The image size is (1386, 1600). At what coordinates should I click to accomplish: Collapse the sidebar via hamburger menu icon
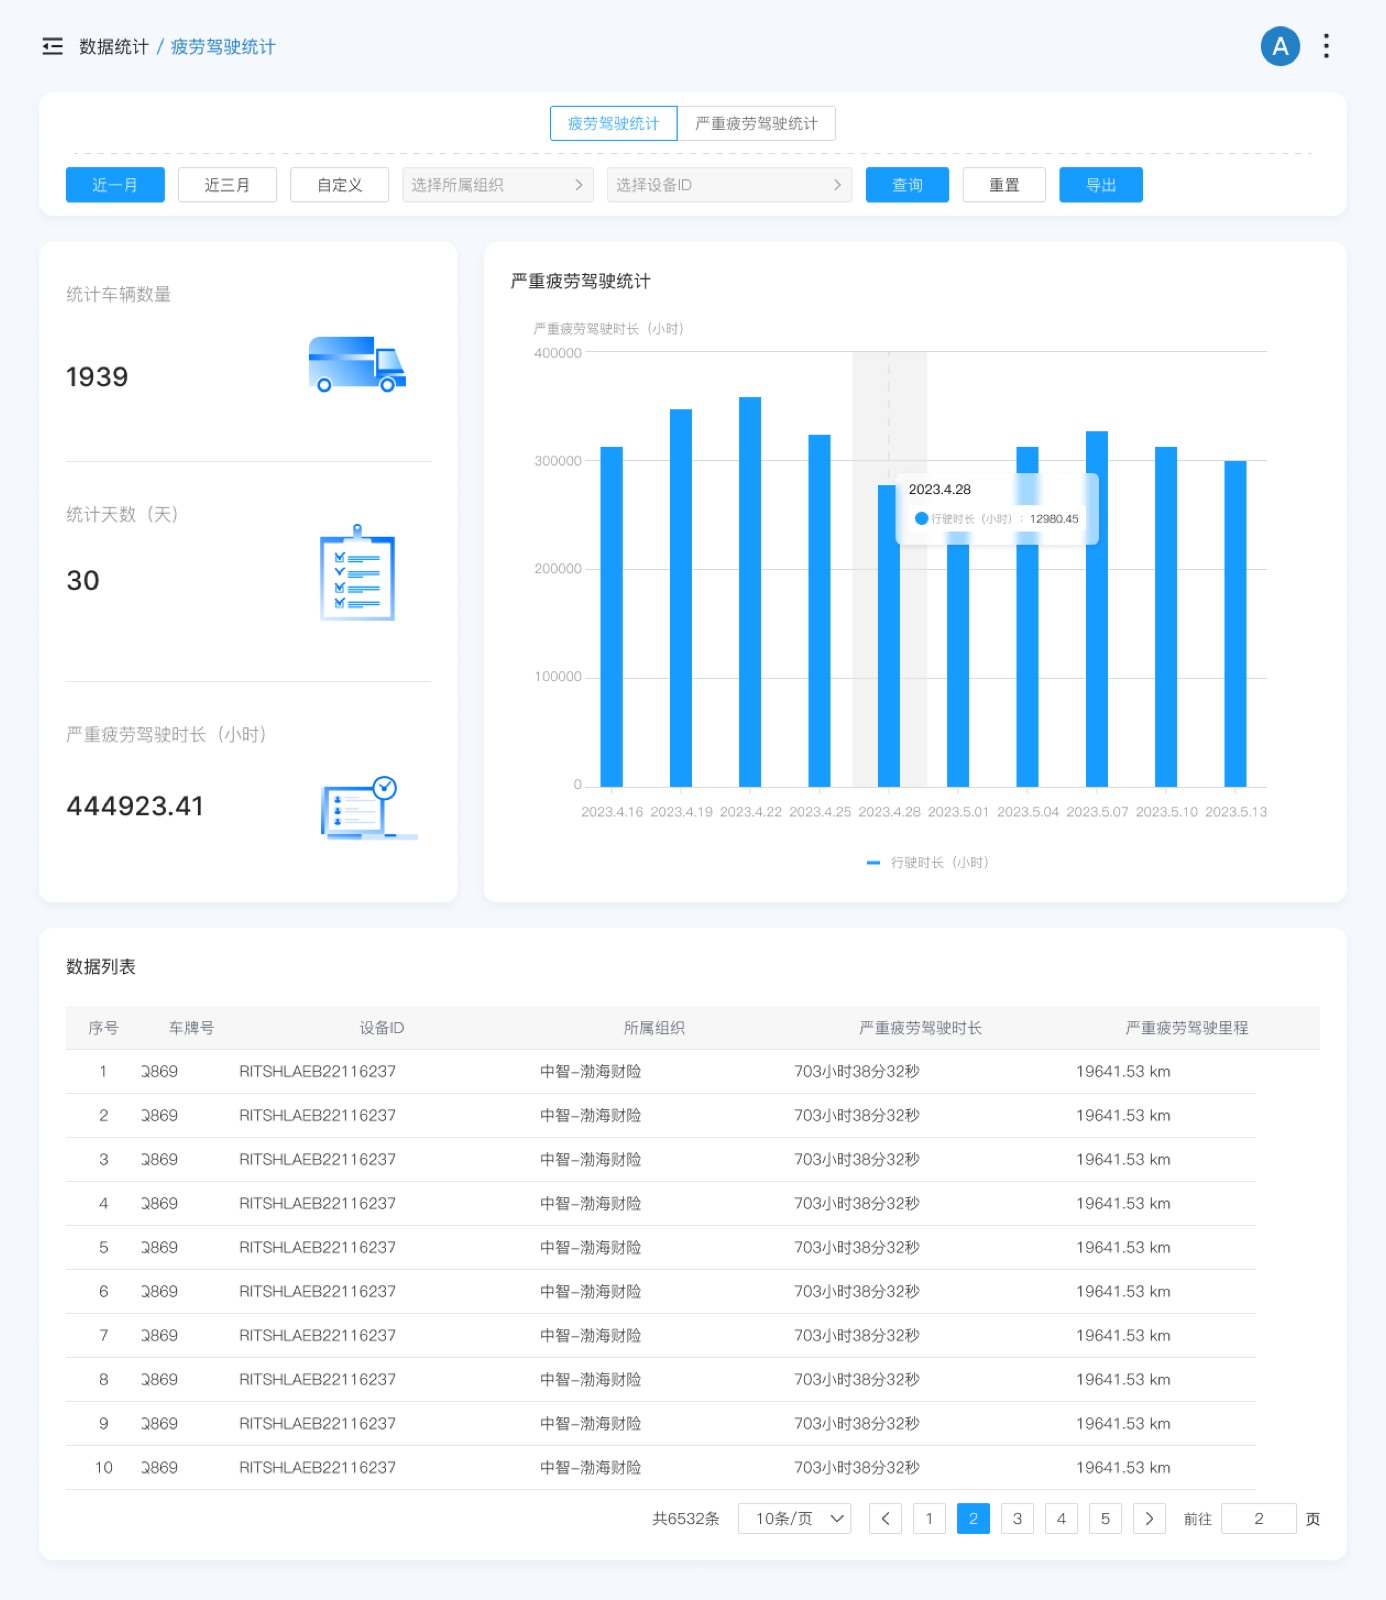tap(52, 46)
